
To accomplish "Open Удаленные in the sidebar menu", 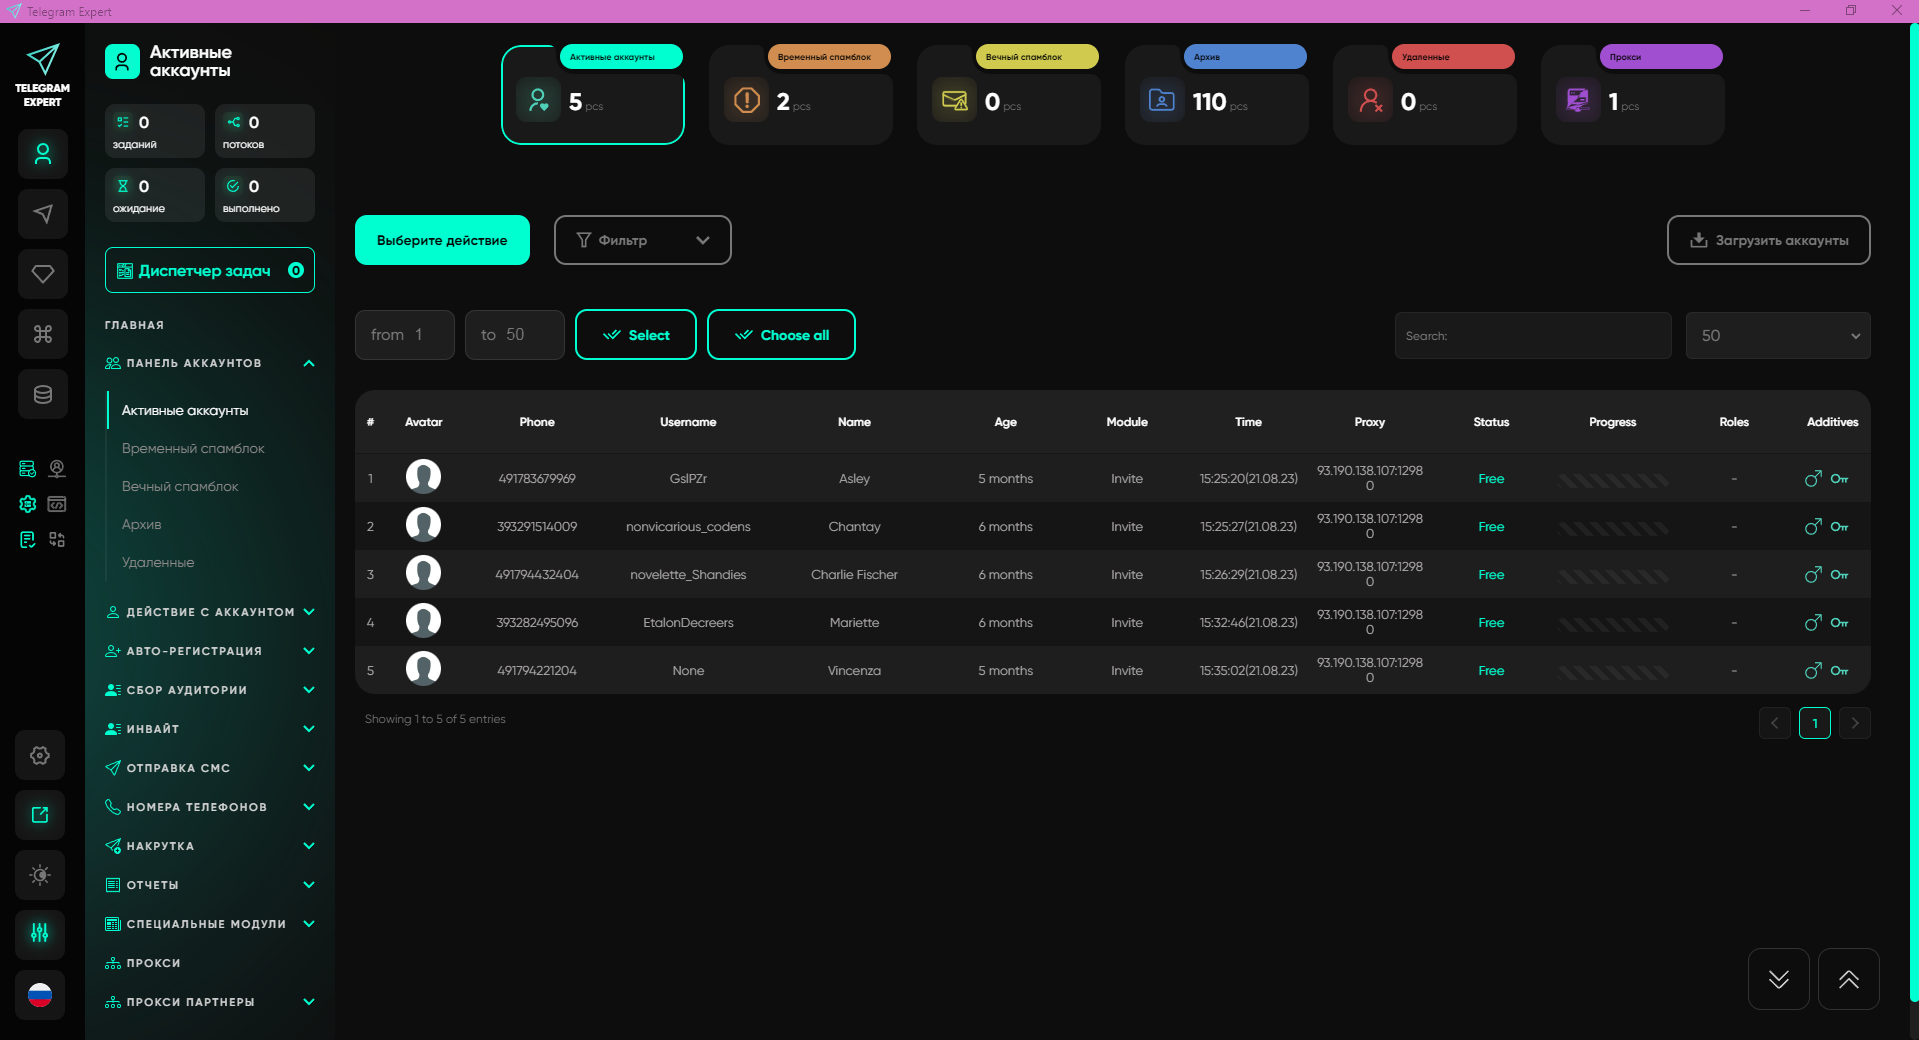I will point(158,563).
